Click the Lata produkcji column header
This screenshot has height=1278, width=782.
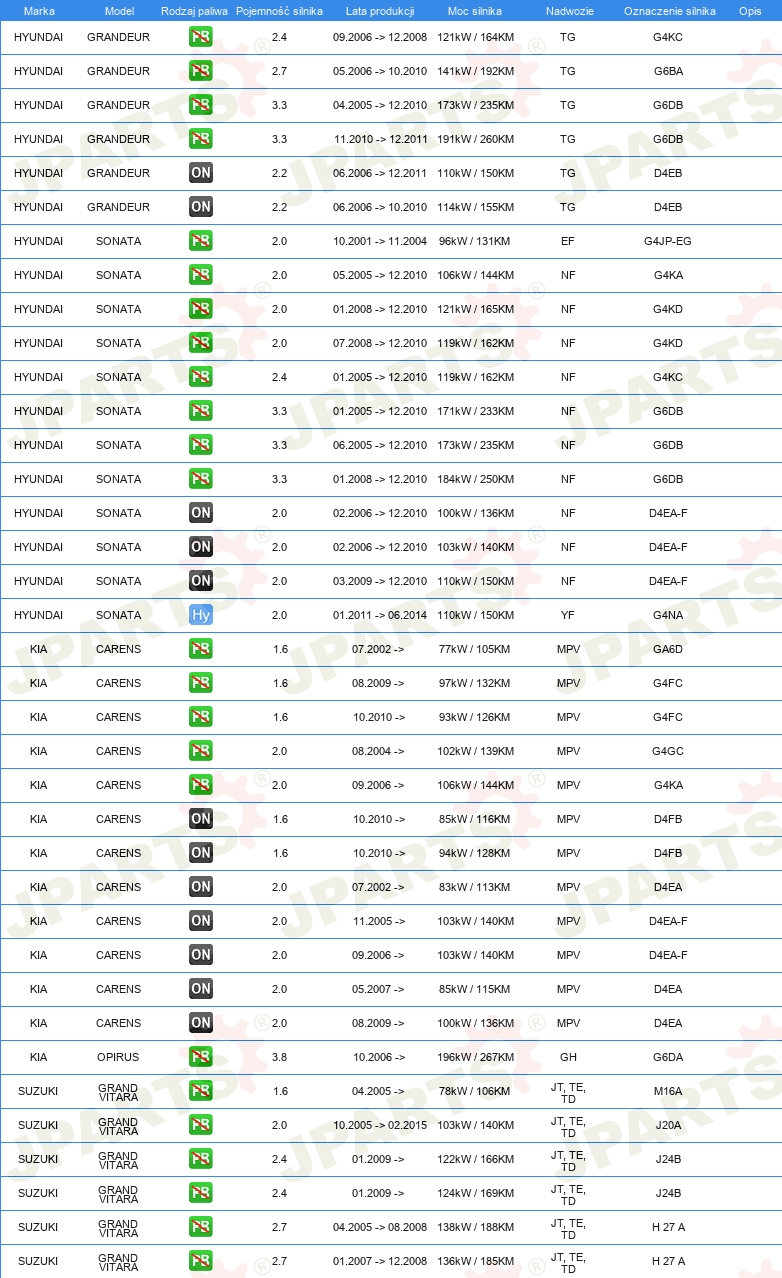coord(380,11)
